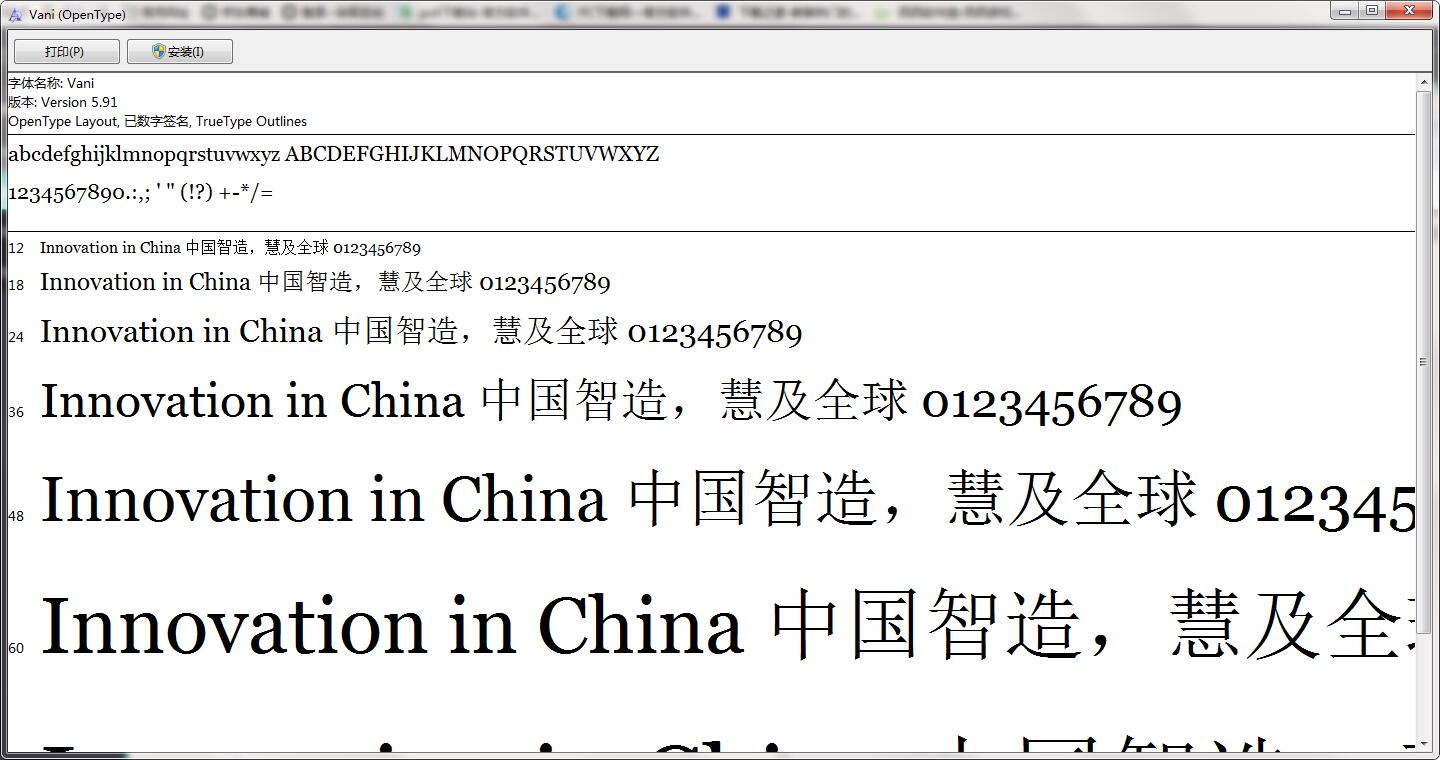Screen dimensions: 1440x760
Task: Close the Vani (OpenType) window
Action: point(1410,10)
